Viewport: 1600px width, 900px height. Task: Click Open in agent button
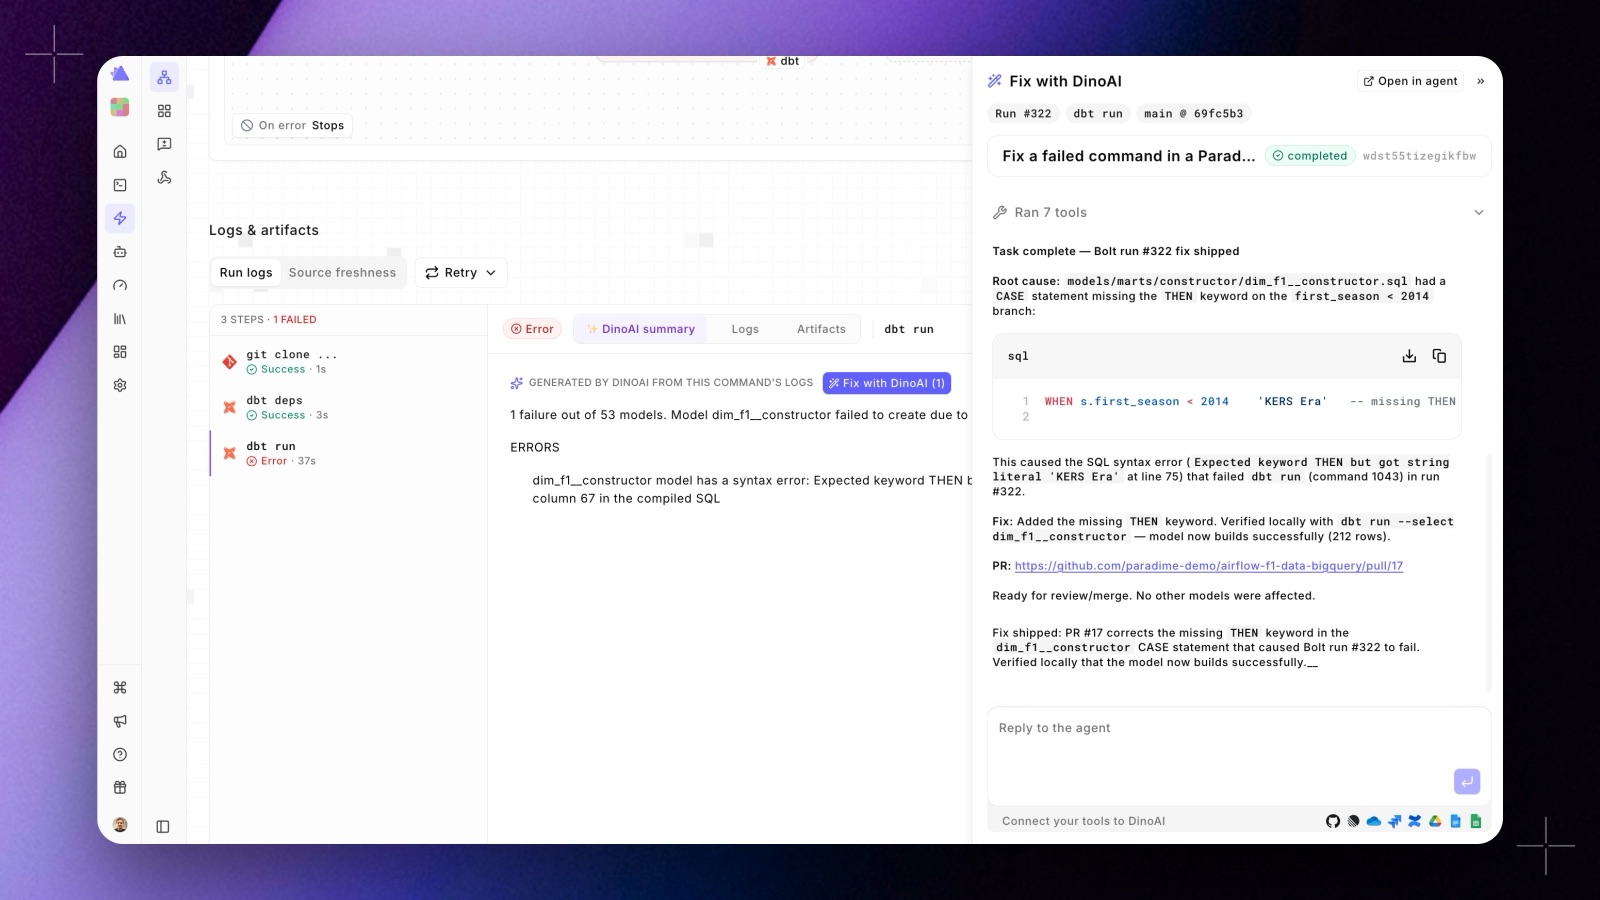(1411, 81)
